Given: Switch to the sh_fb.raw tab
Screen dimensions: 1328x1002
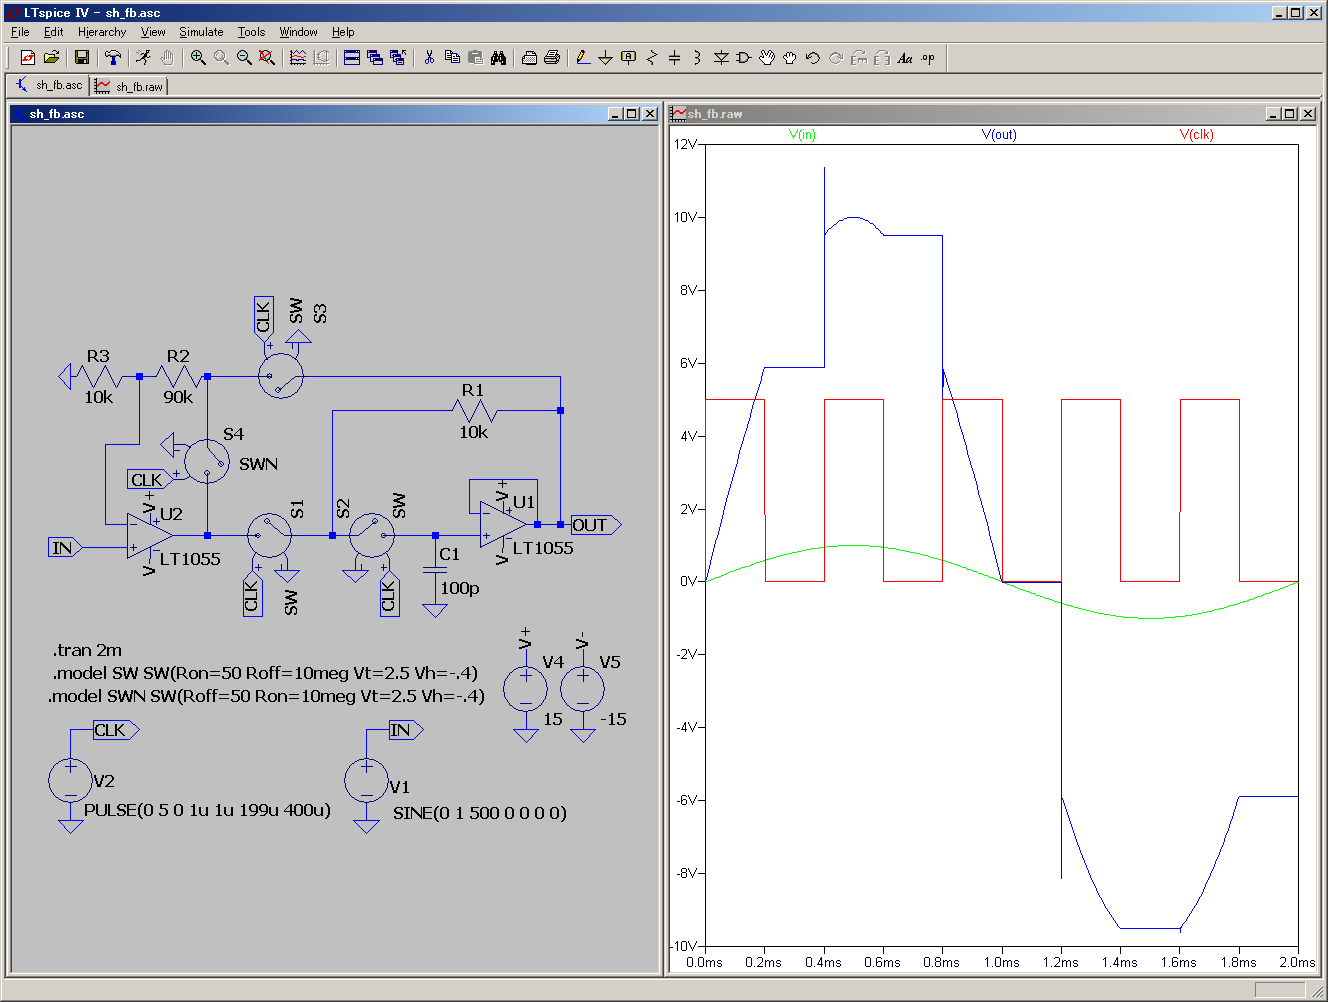Looking at the screenshot, I should (130, 87).
